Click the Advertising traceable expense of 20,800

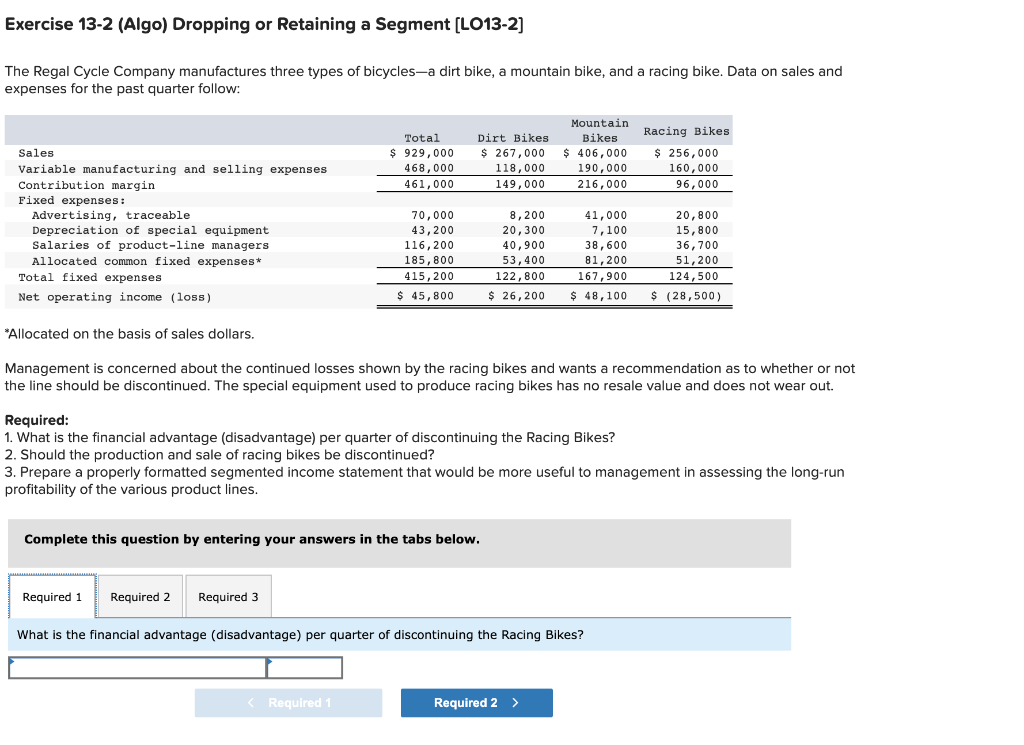pyautogui.click(x=701, y=214)
